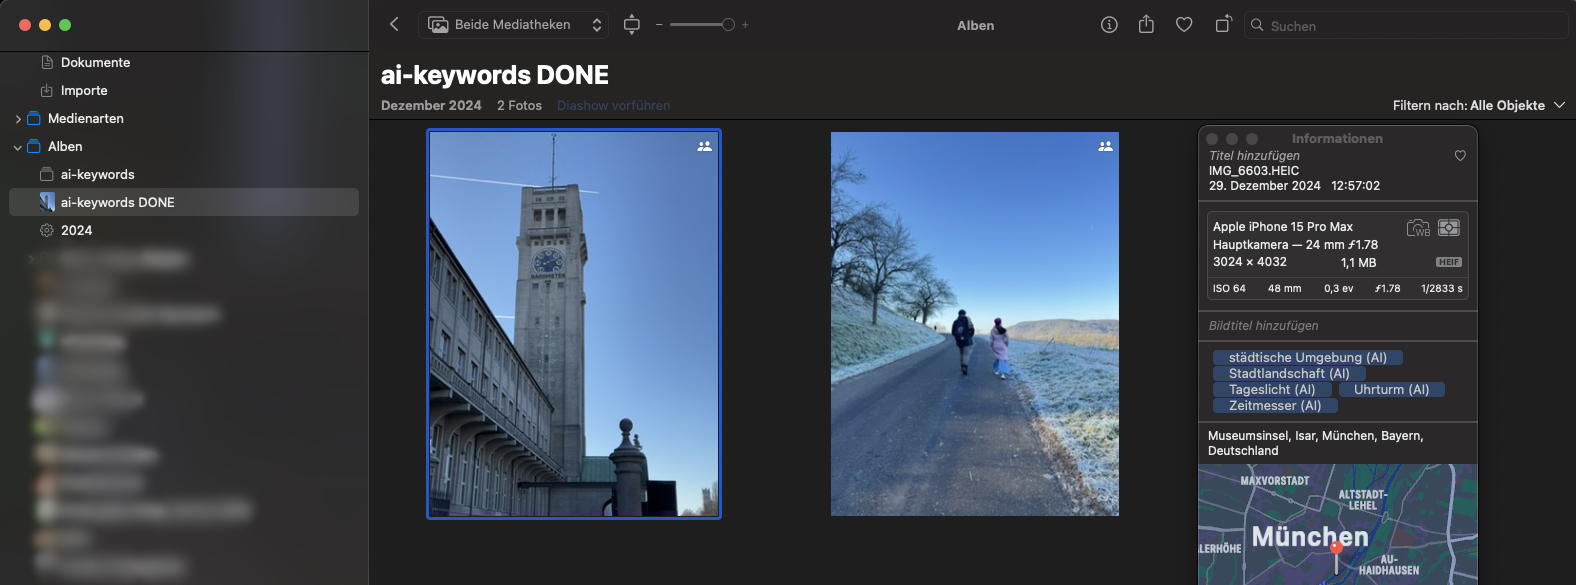The width and height of the screenshot is (1576, 585).
Task: Click the heart Favorite icon in toolbar
Action: click(1184, 25)
